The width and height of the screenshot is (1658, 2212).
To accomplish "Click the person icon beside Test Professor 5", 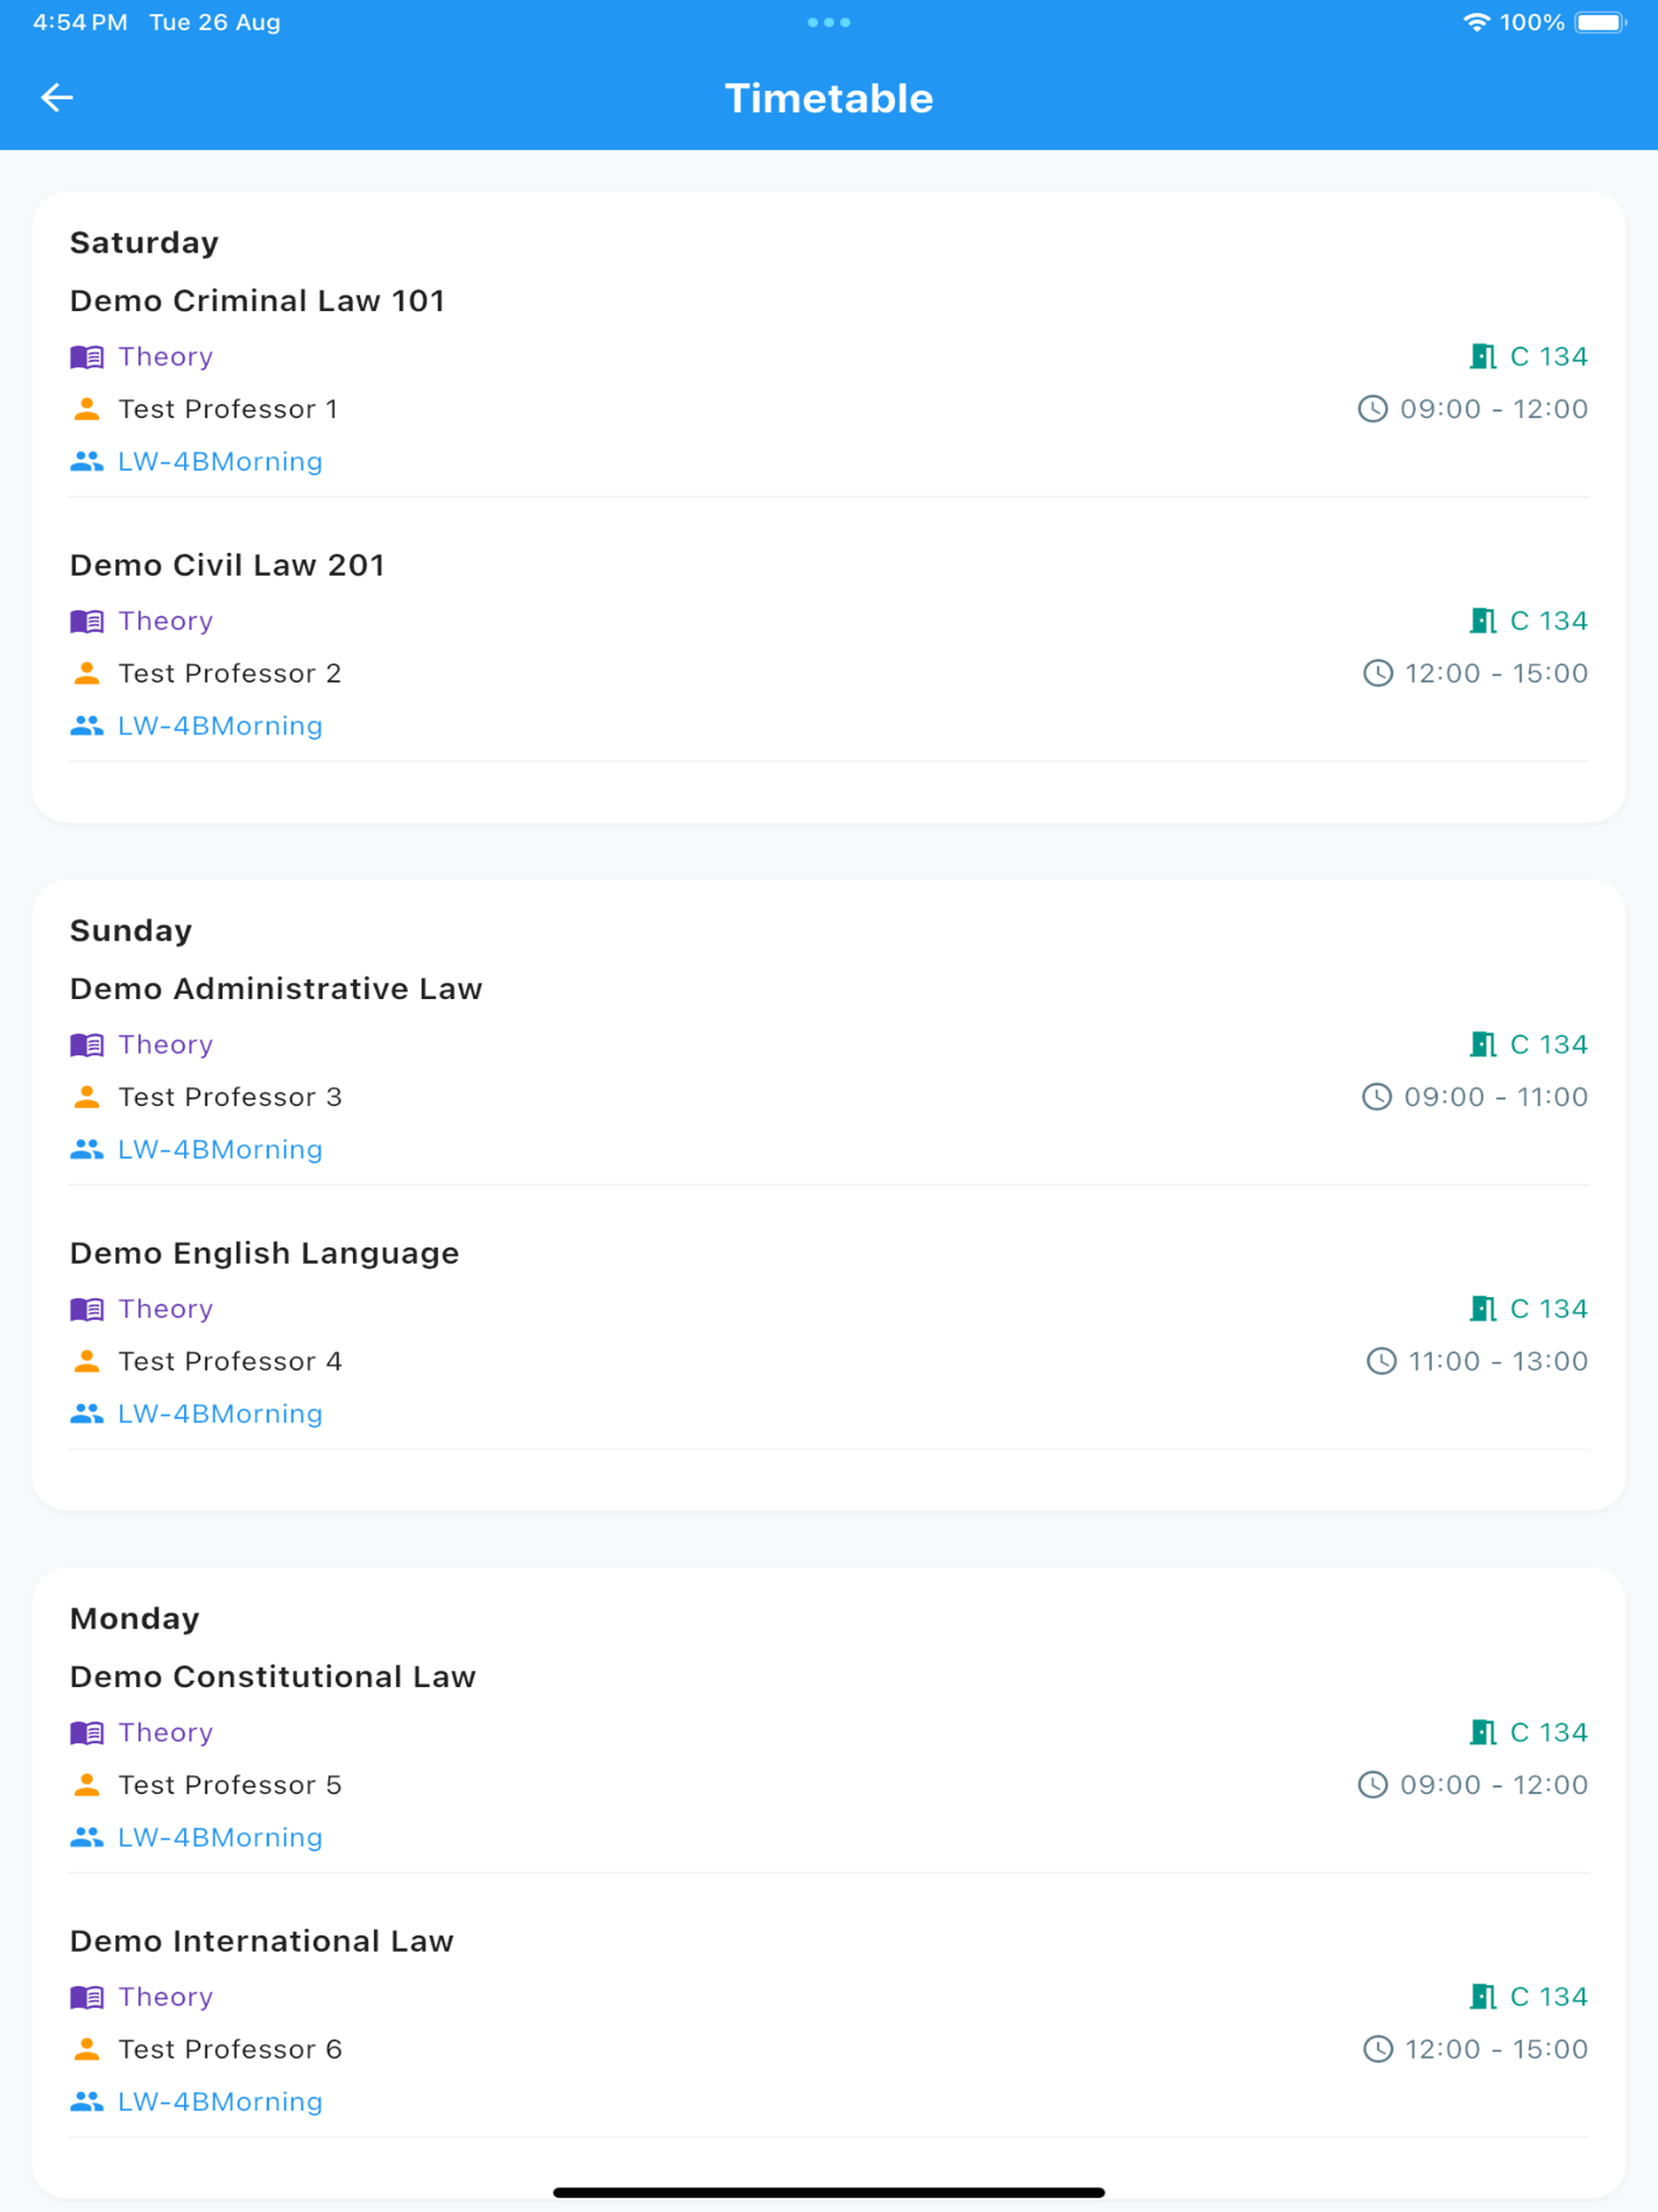I will click(x=87, y=1785).
